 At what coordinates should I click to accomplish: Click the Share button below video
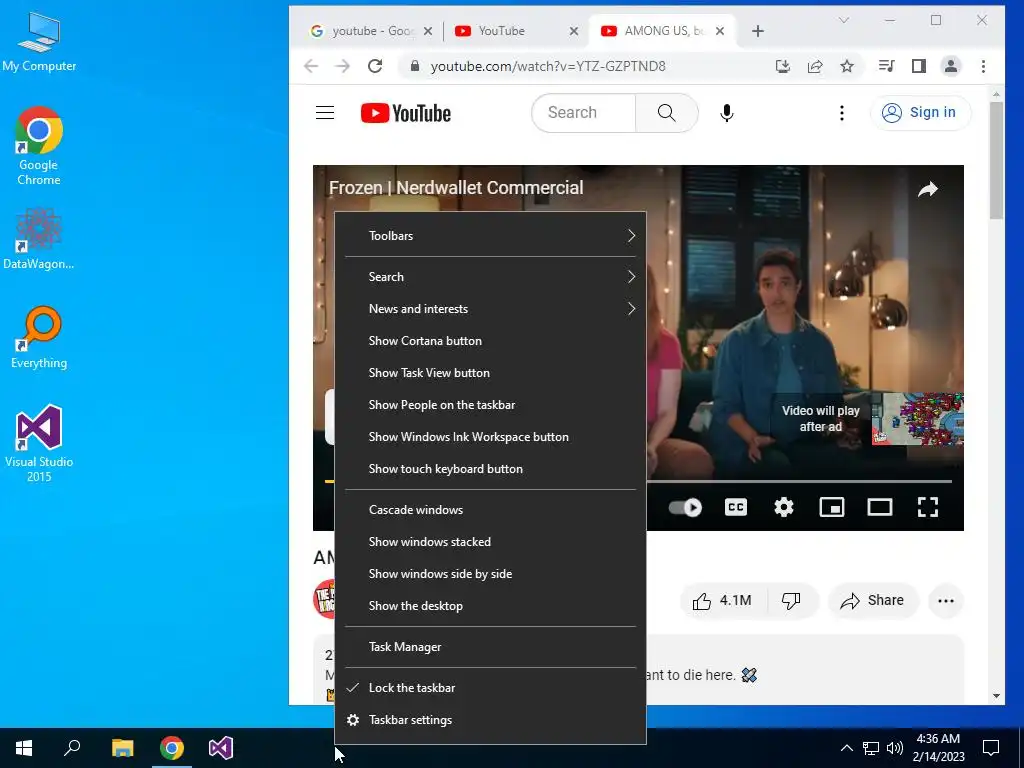pos(873,601)
